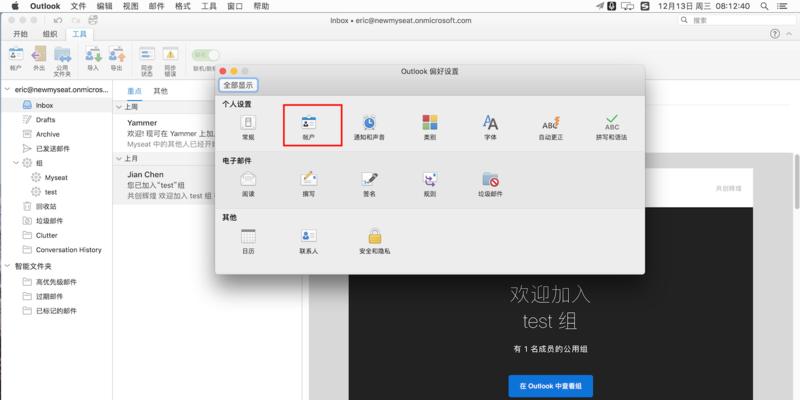800x400 pixels.
Task: Open the 编辑 menu in the menu bar
Action: click(105, 6)
